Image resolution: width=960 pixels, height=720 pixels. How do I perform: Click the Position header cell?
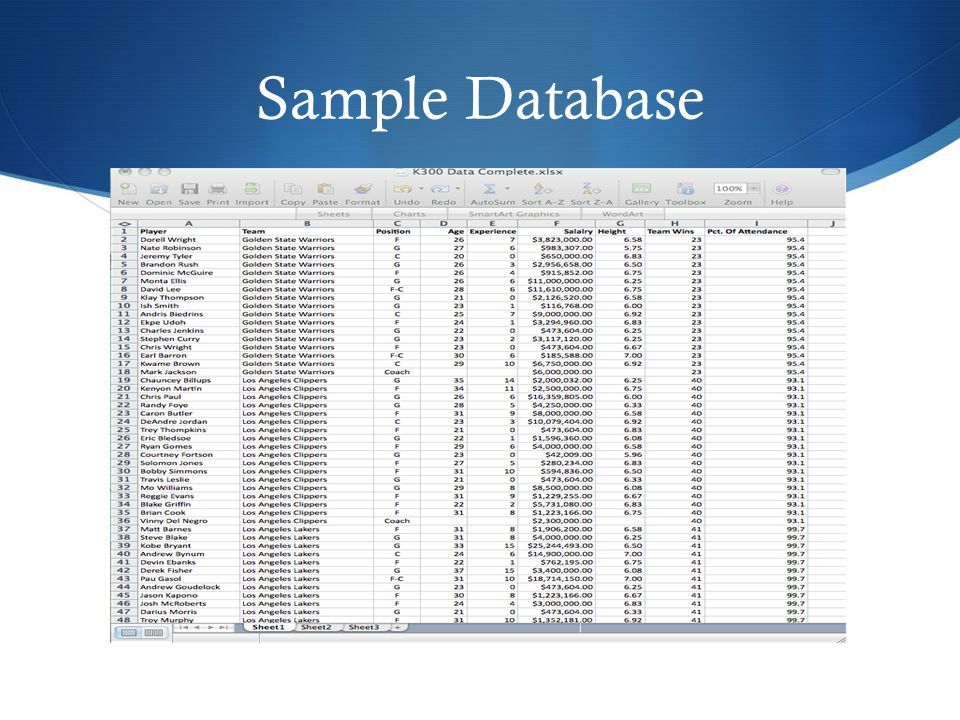pos(397,231)
